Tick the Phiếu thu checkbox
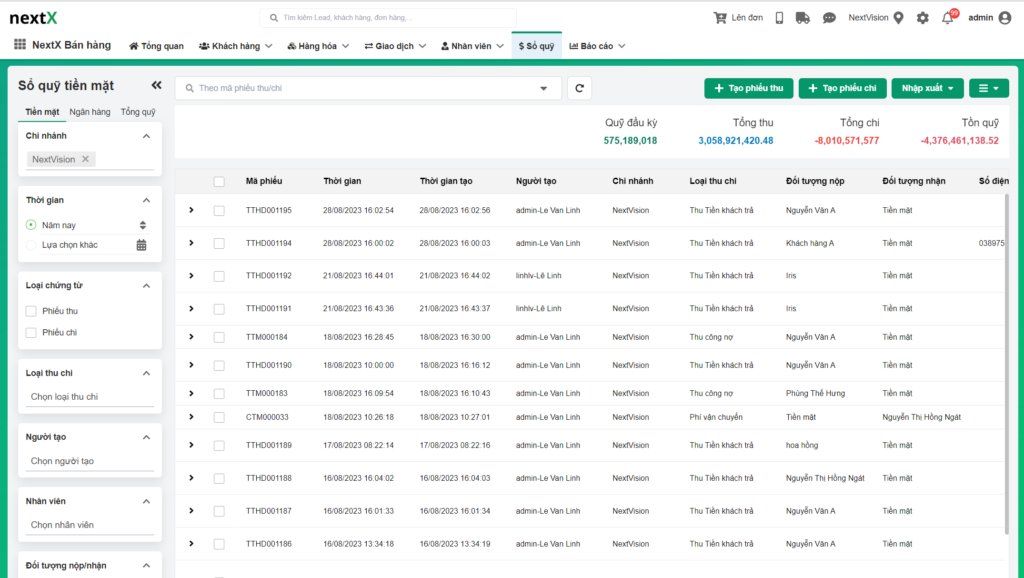 pos(31,311)
